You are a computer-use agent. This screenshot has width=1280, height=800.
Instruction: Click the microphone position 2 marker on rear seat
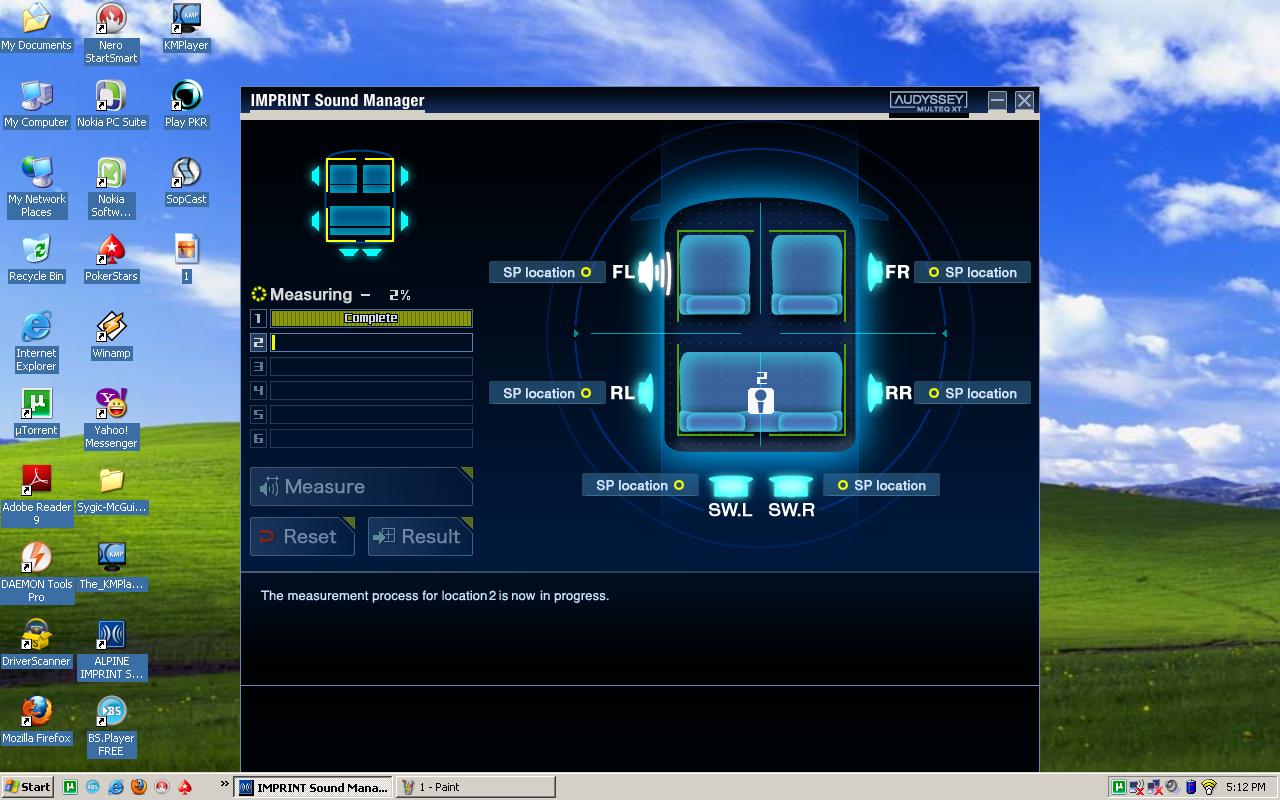(762, 397)
